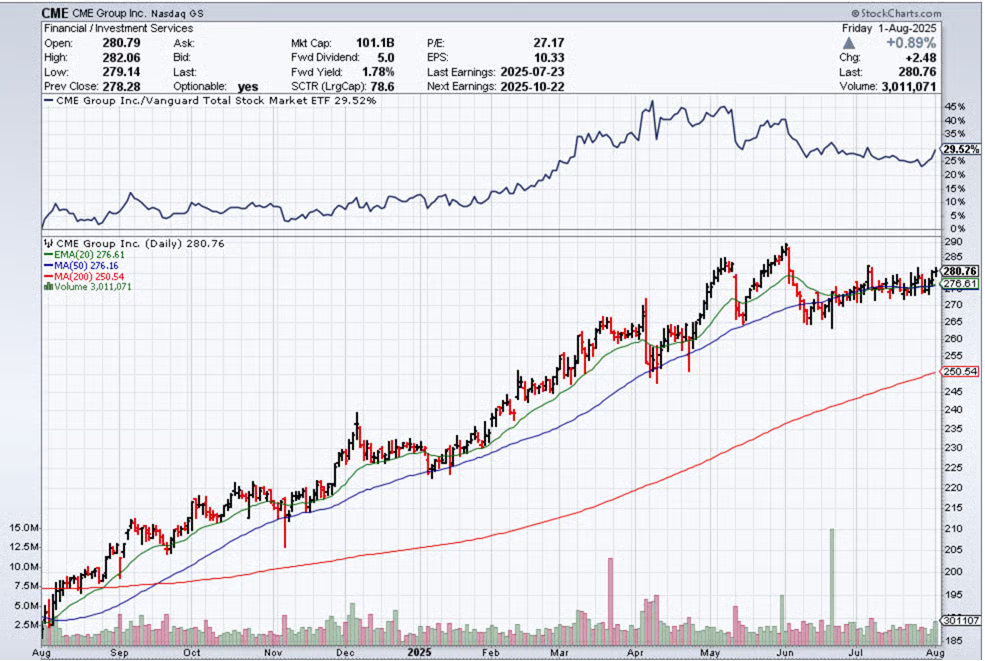
Task: Click the 2.5M label on the volume axis
Action: coord(26,625)
